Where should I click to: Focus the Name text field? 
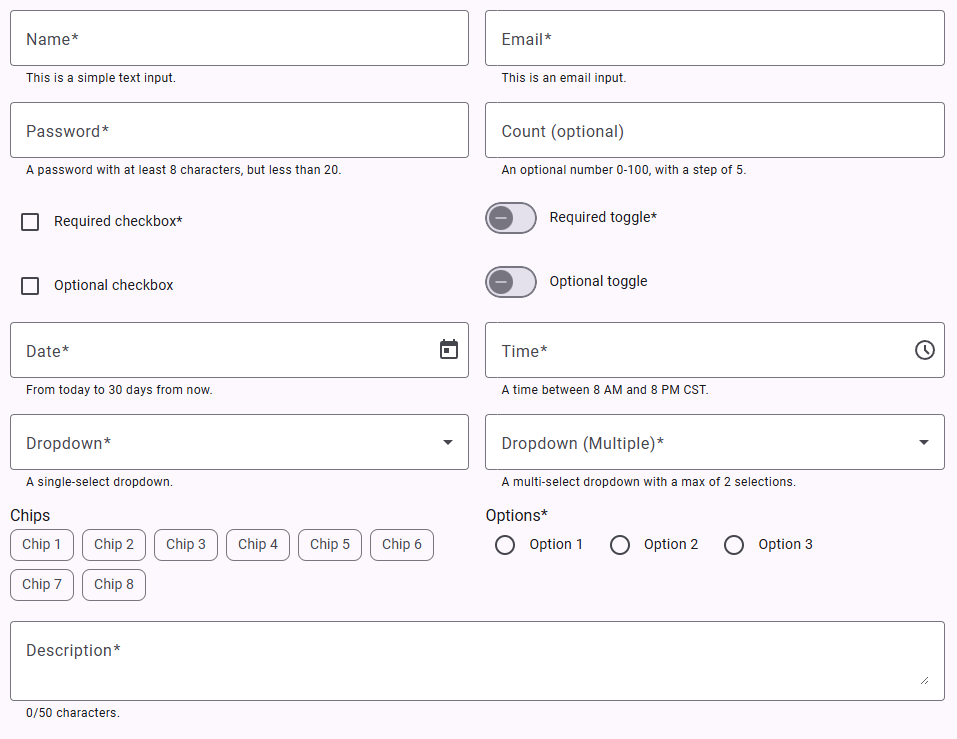(x=239, y=39)
